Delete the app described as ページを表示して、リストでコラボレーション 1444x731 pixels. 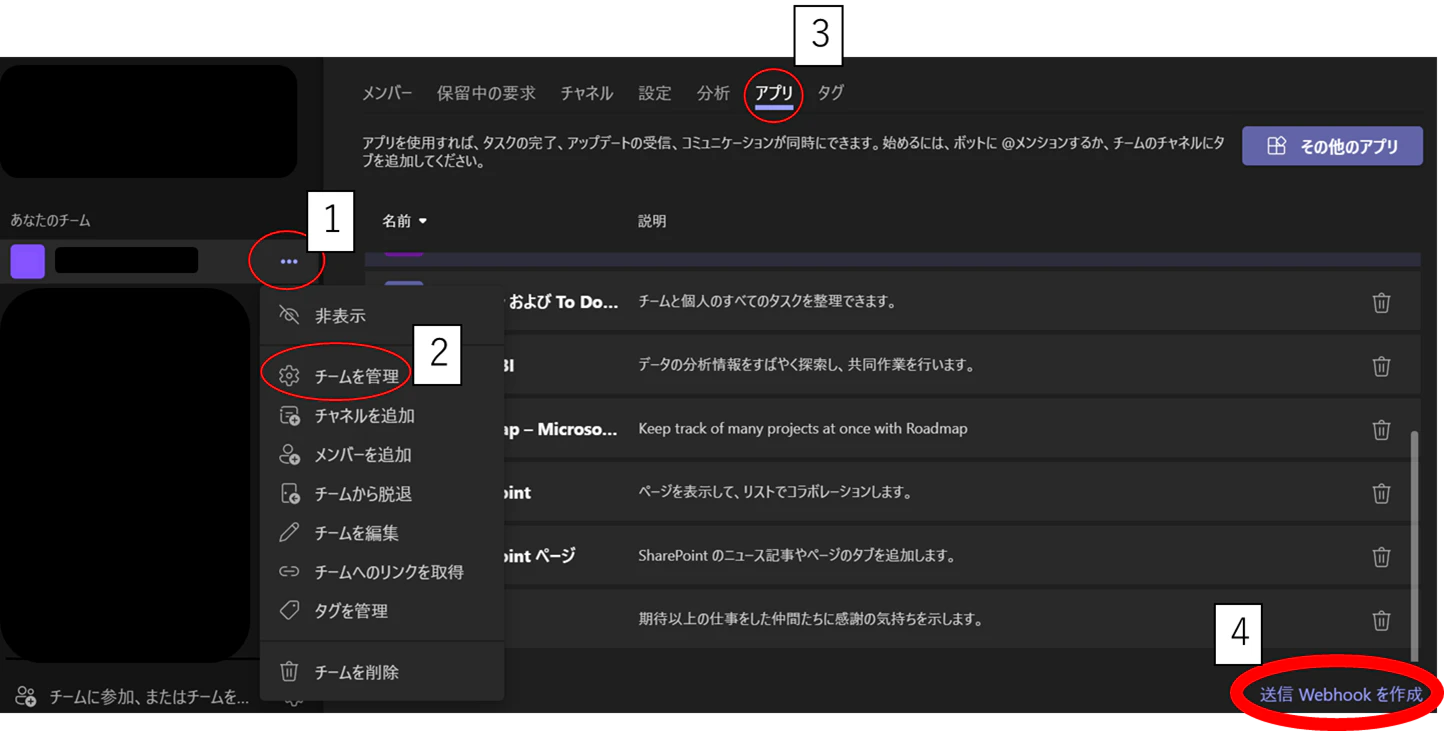[x=1381, y=493]
